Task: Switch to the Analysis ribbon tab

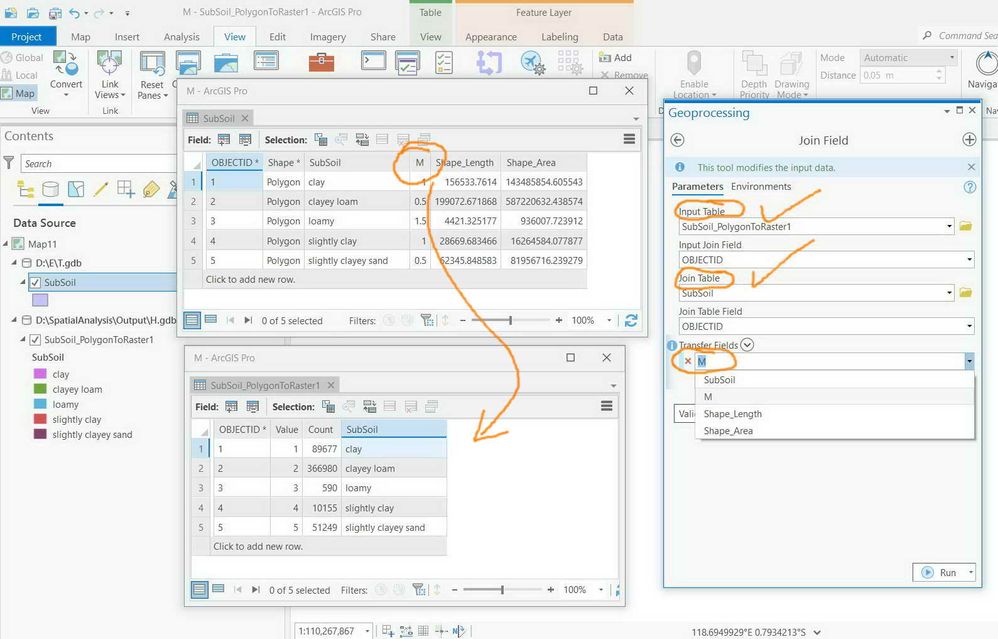Action: (x=181, y=37)
